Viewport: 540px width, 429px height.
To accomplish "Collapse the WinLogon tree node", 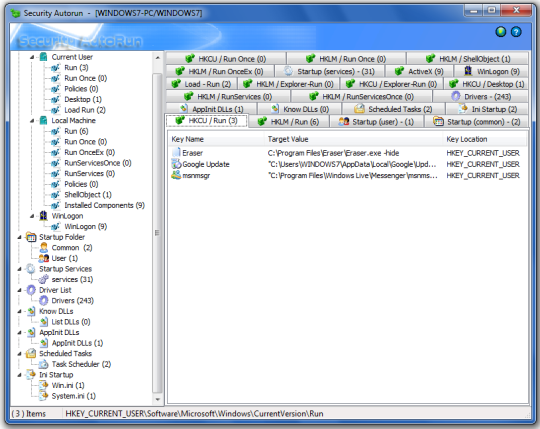I will [32, 216].
